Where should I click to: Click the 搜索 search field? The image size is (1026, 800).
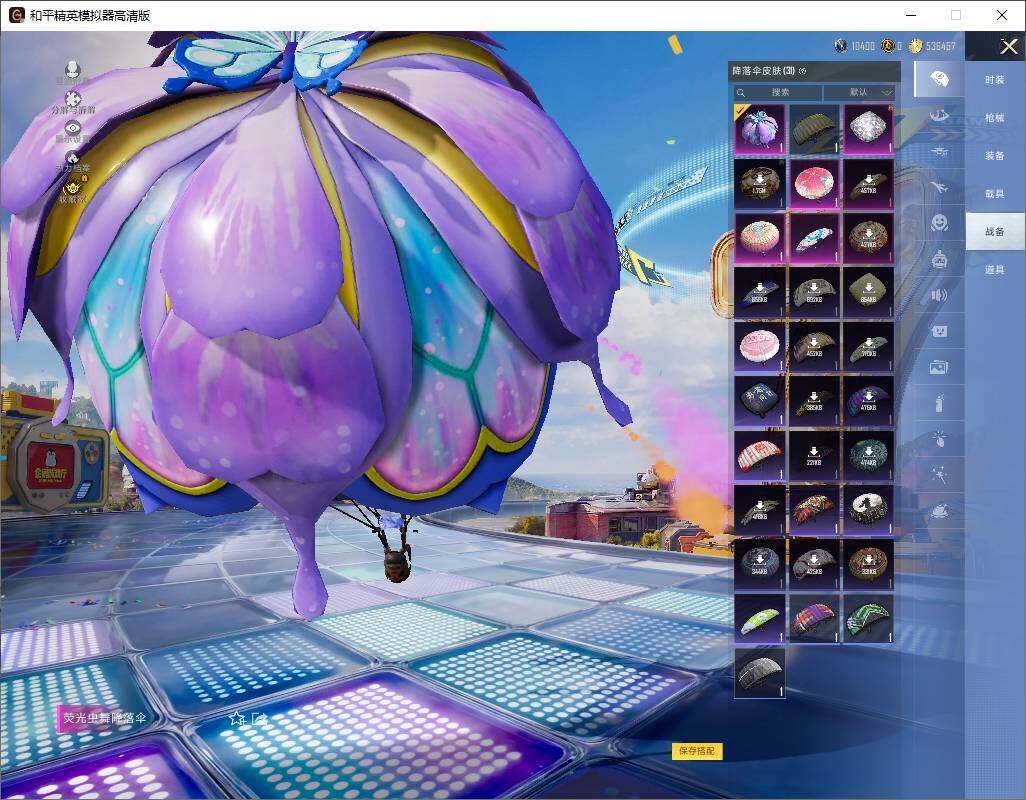(777, 93)
